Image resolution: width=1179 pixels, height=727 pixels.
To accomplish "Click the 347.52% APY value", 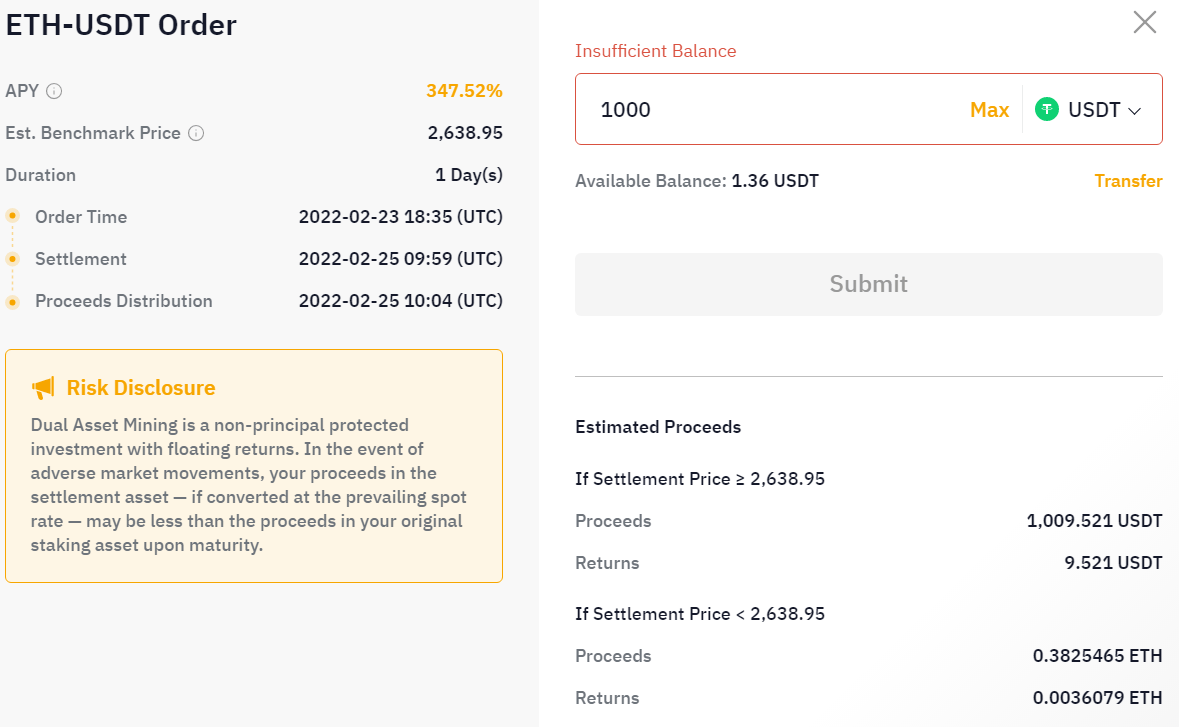I will pyautogui.click(x=464, y=91).
